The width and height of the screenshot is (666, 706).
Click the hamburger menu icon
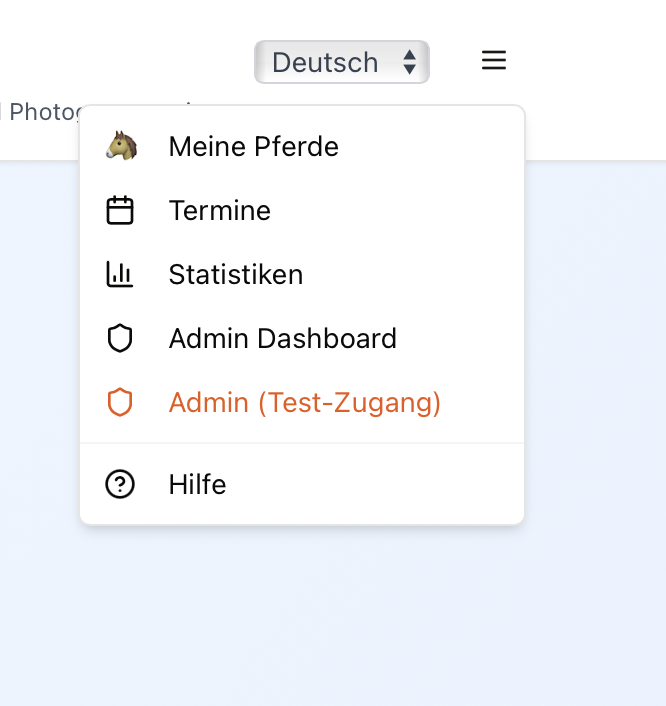(x=494, y=61)
